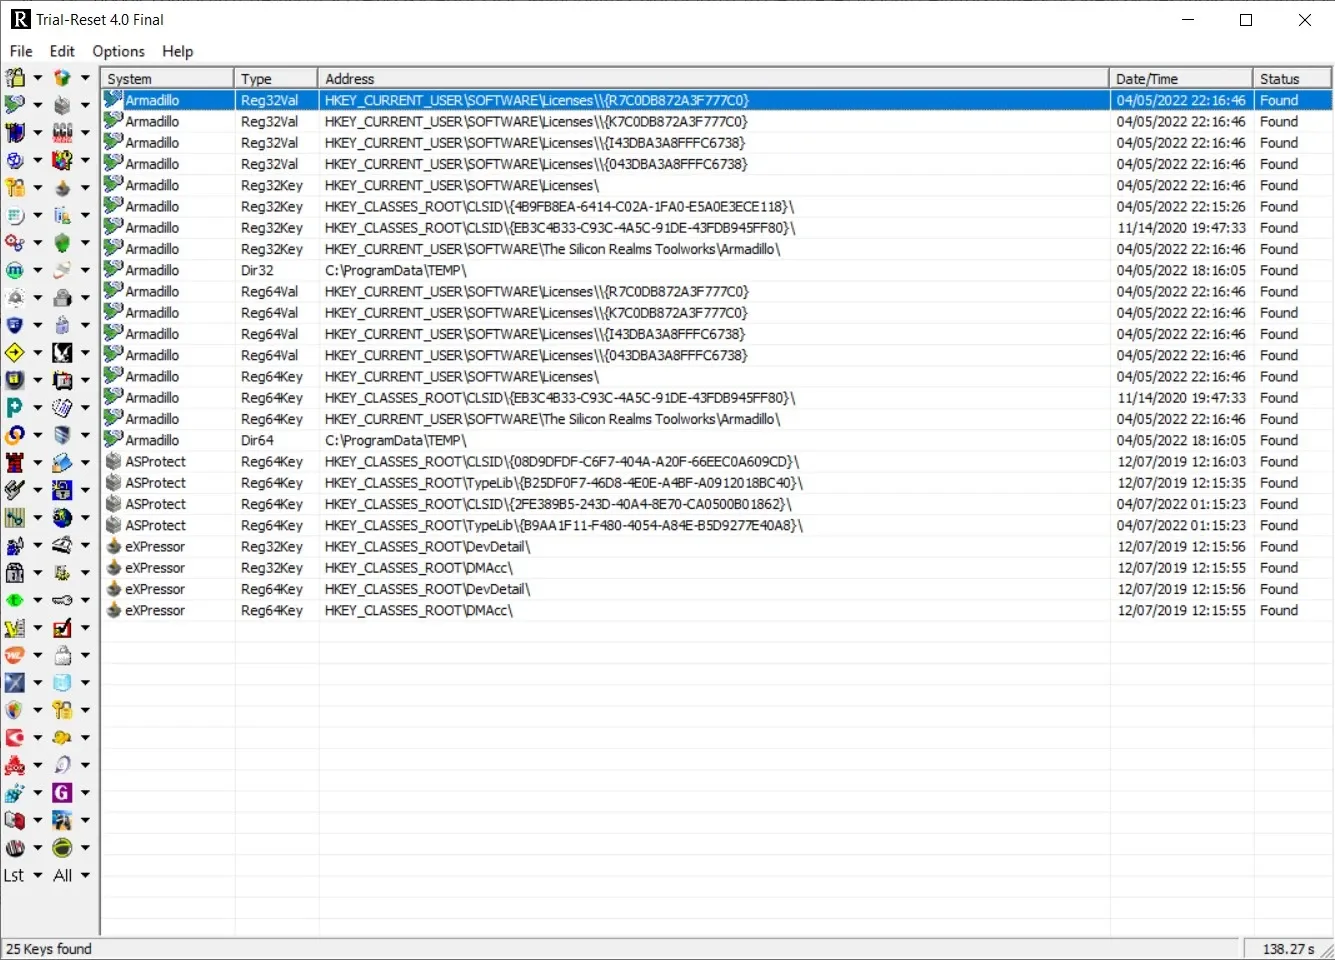This screenshot has height=960, width=1335.
Task: Open dropdown beside the red CCC icon
Action: pos(85,132)
